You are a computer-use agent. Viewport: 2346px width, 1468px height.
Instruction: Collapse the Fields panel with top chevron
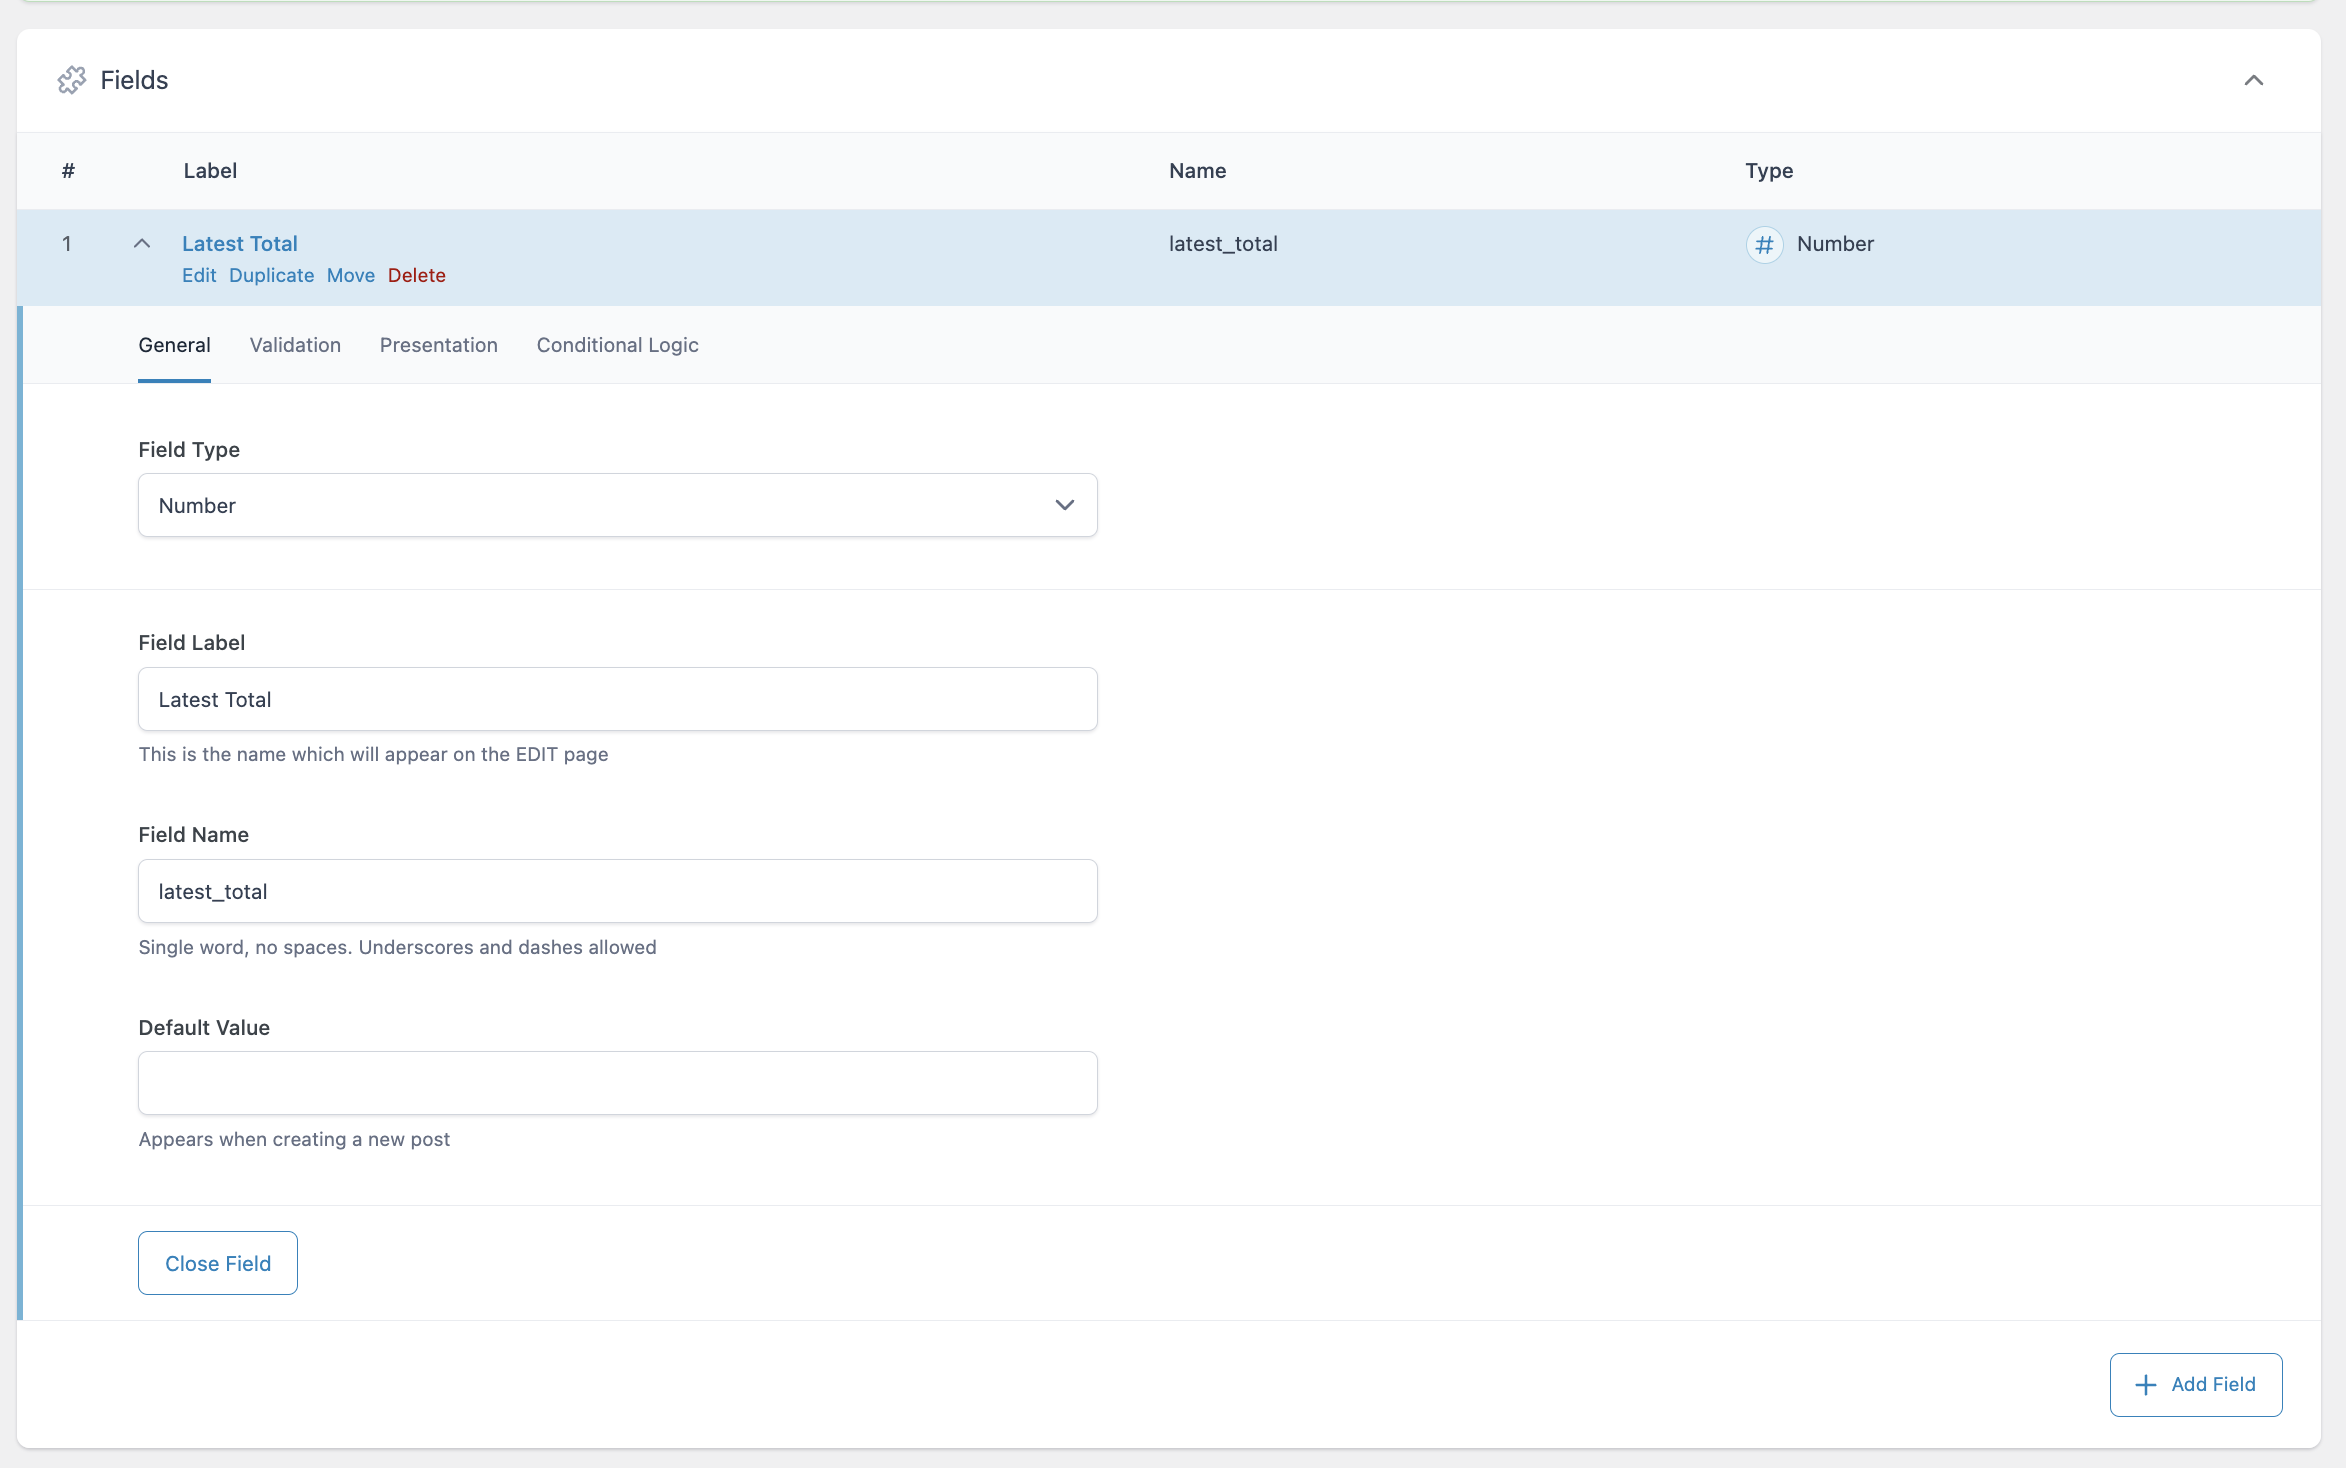pyautogui.click(x=2253, y=80)
